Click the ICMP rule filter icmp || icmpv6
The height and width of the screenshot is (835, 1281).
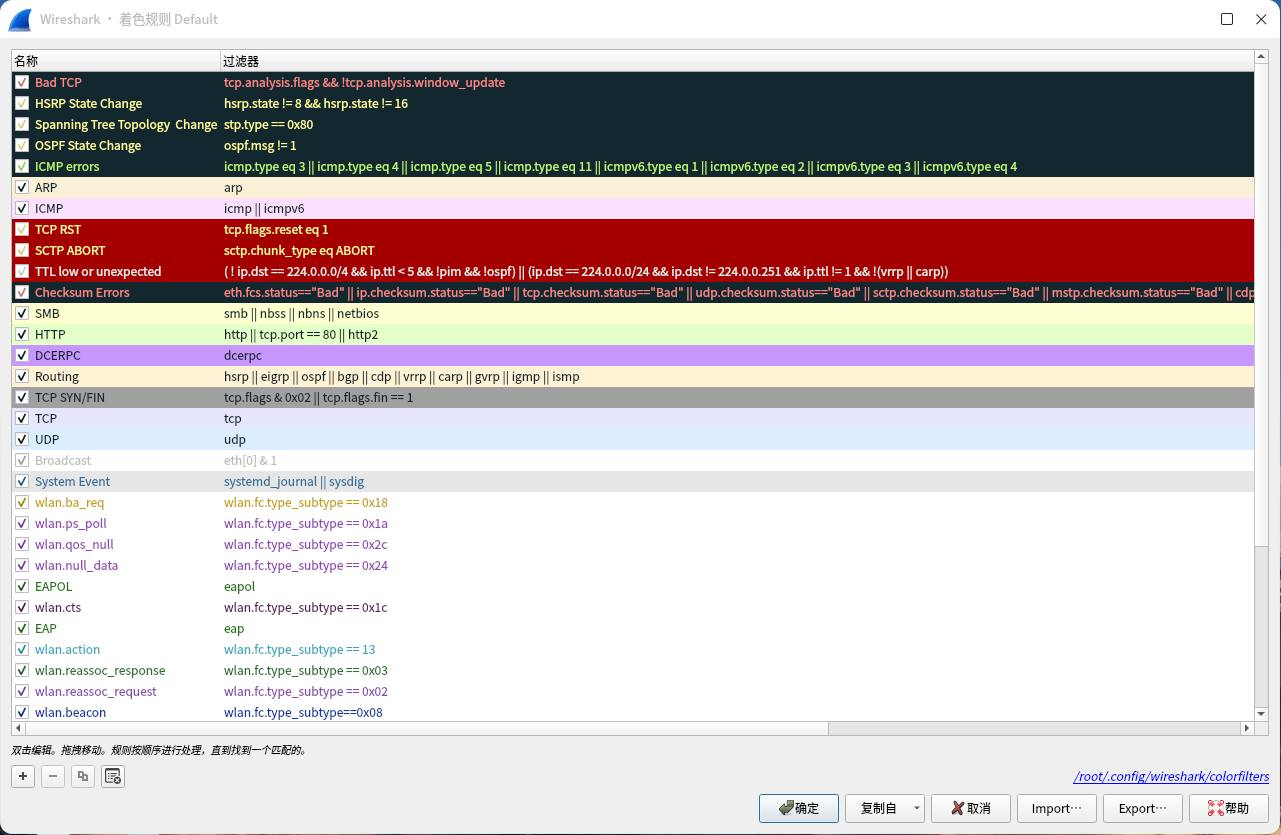264,209
